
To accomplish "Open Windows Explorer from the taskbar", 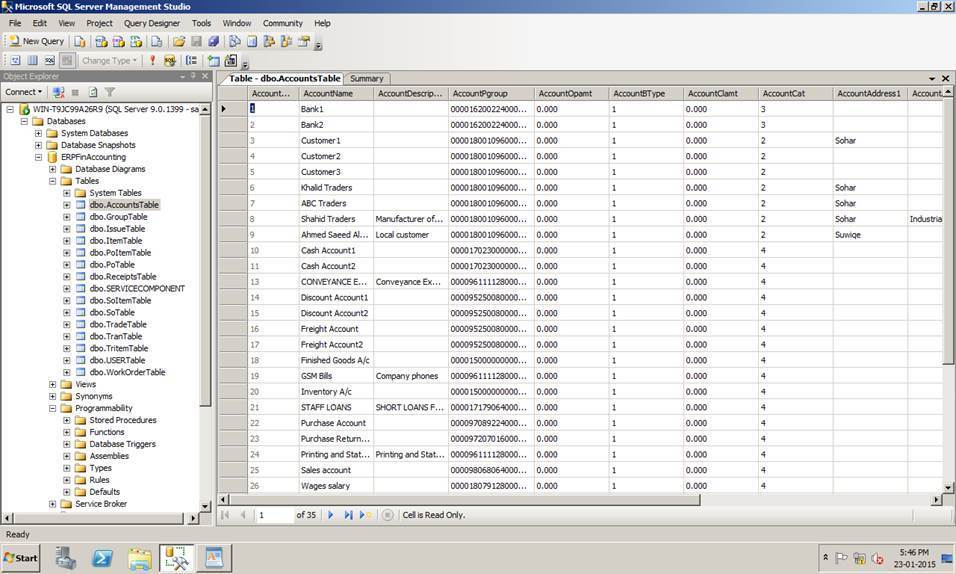I will click(x=140, y=558).
